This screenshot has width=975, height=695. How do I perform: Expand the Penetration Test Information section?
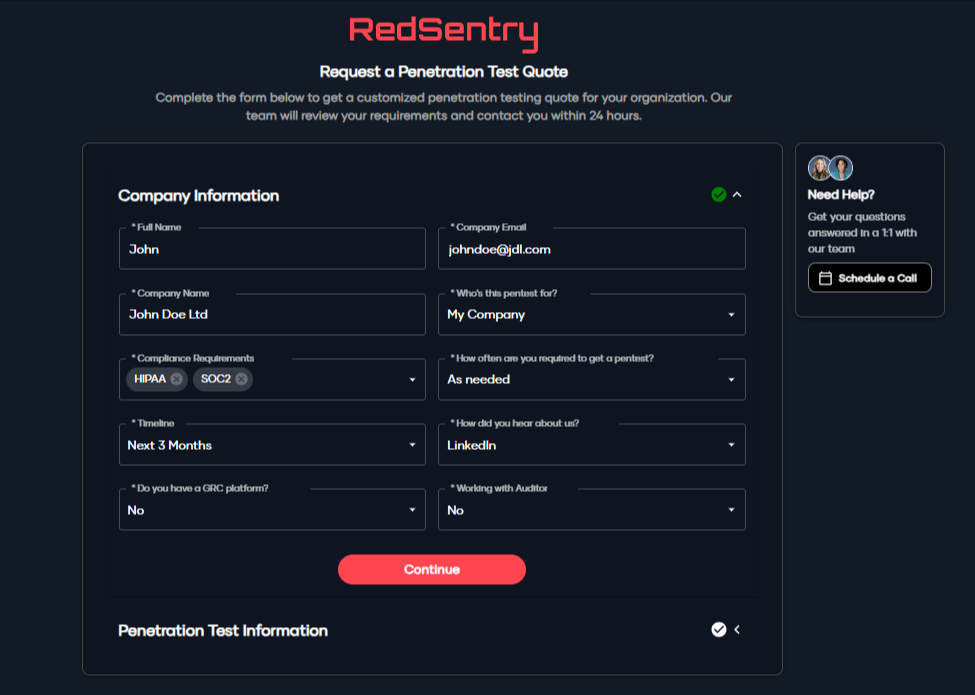click(737, 629)
